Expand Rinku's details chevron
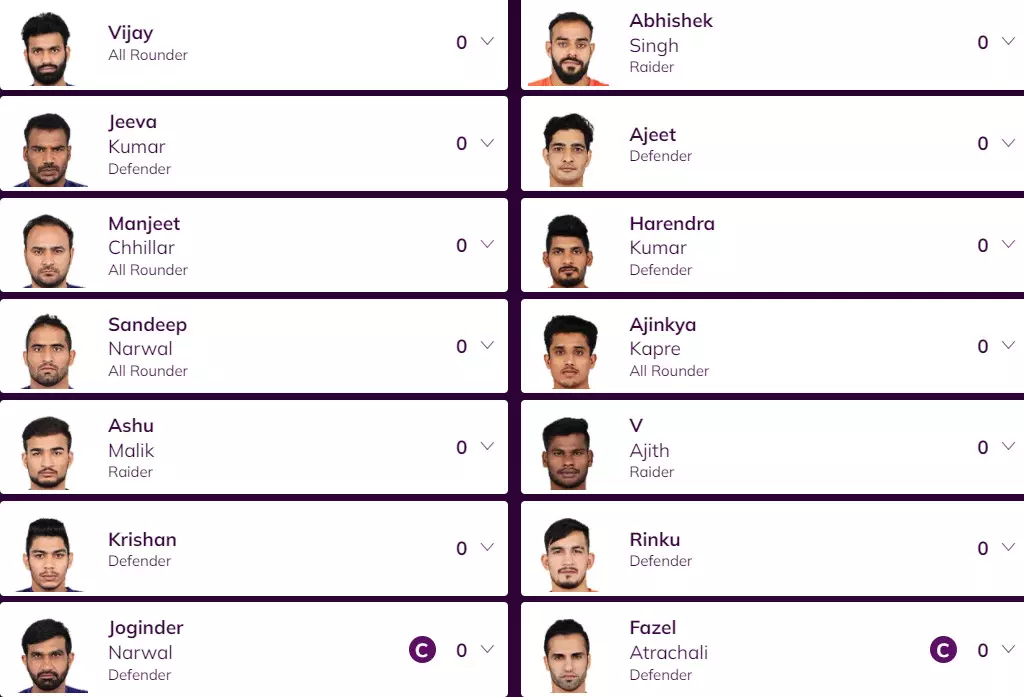The width and height of the screenshot is (1024, 697). click(x=1007, y=548)
